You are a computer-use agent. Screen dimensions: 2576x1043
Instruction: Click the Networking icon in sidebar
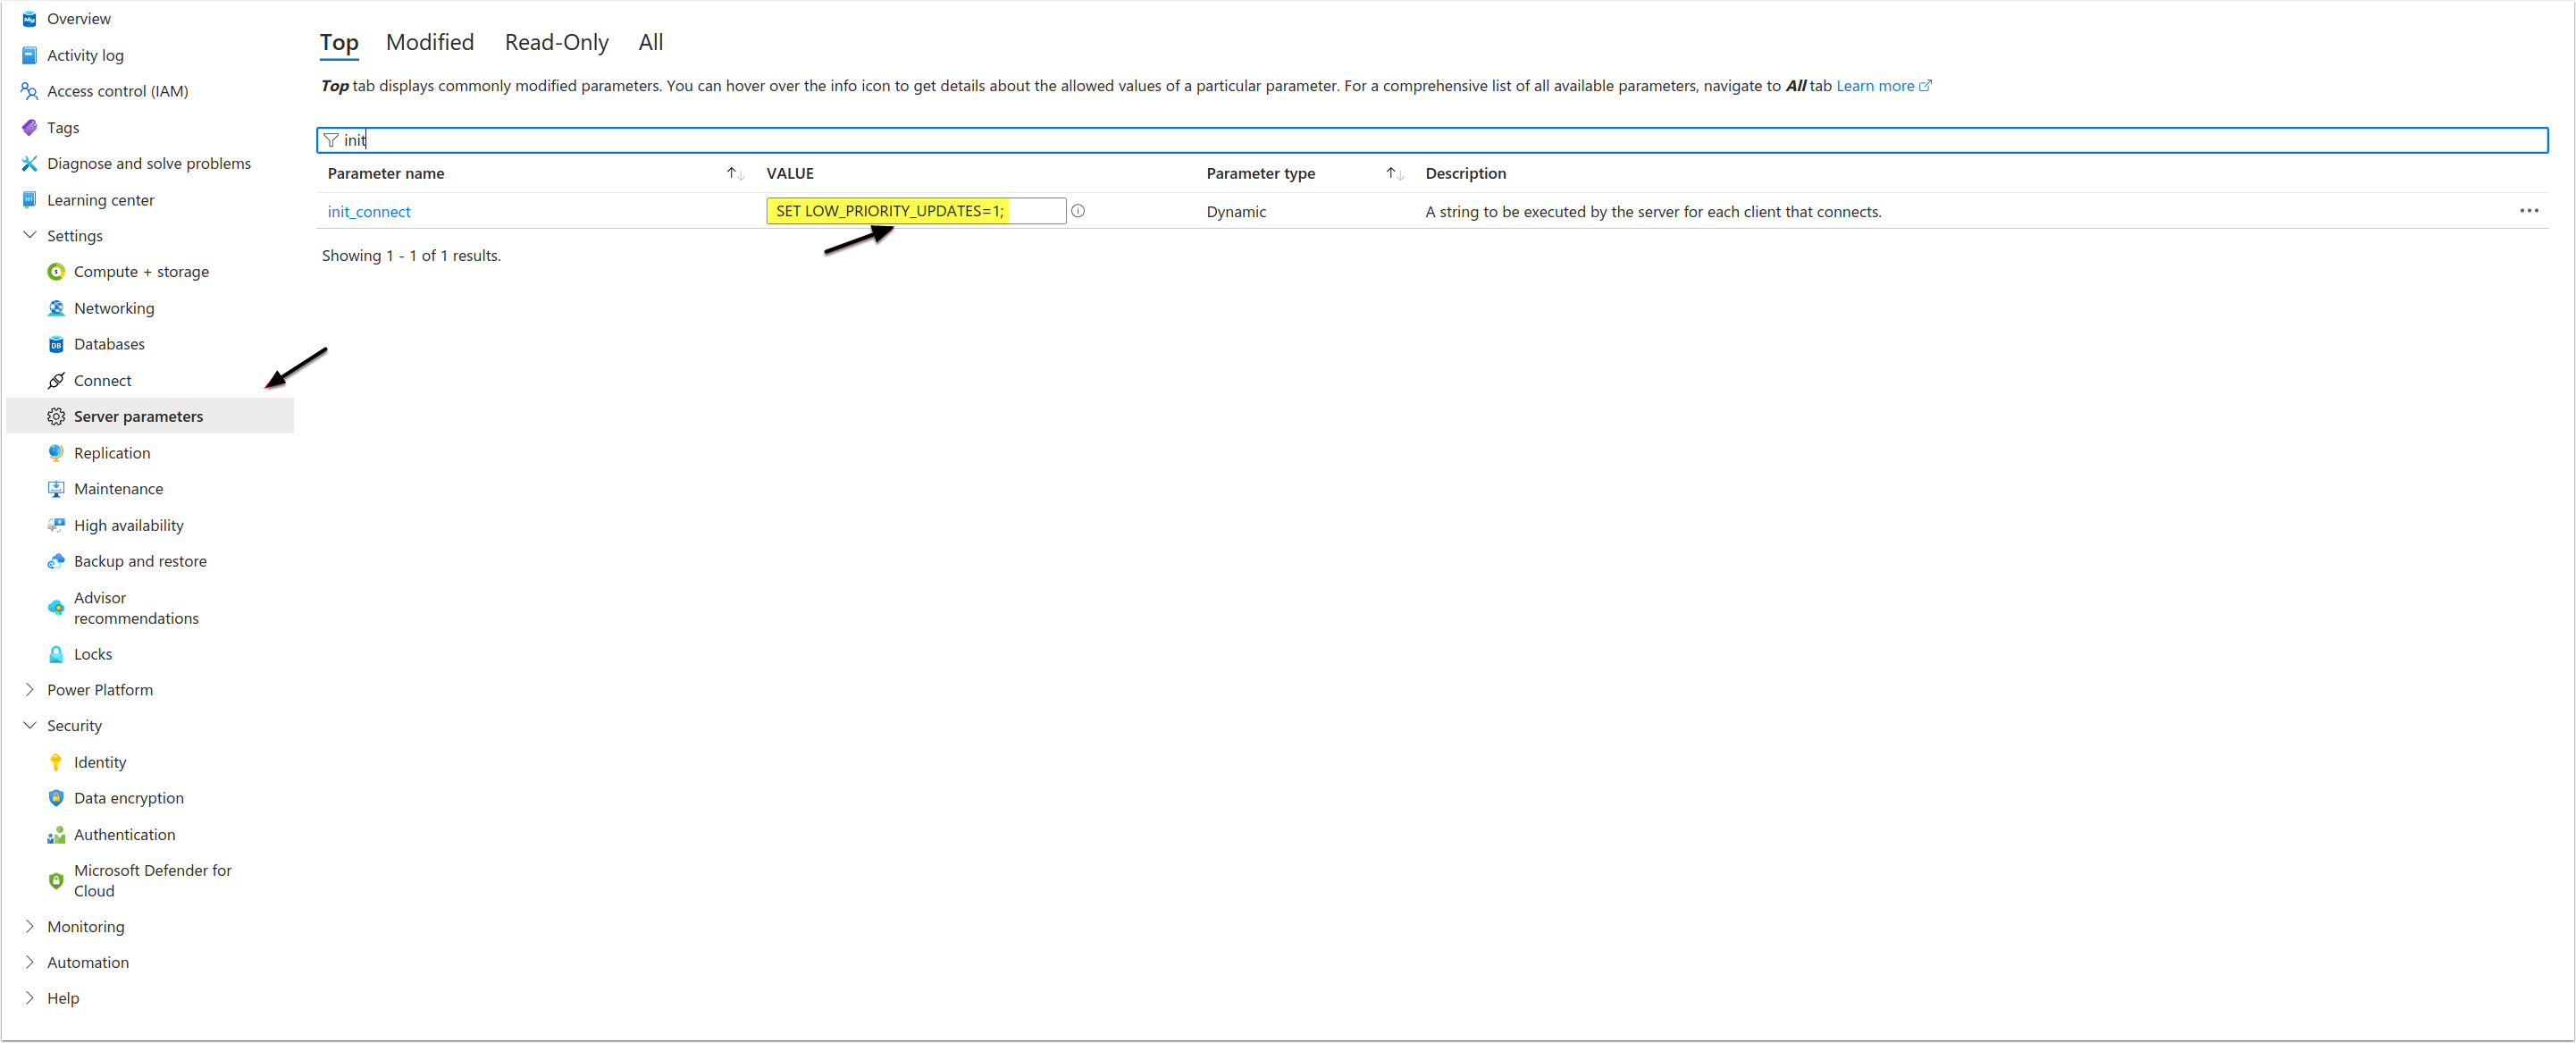coord(56,308)
